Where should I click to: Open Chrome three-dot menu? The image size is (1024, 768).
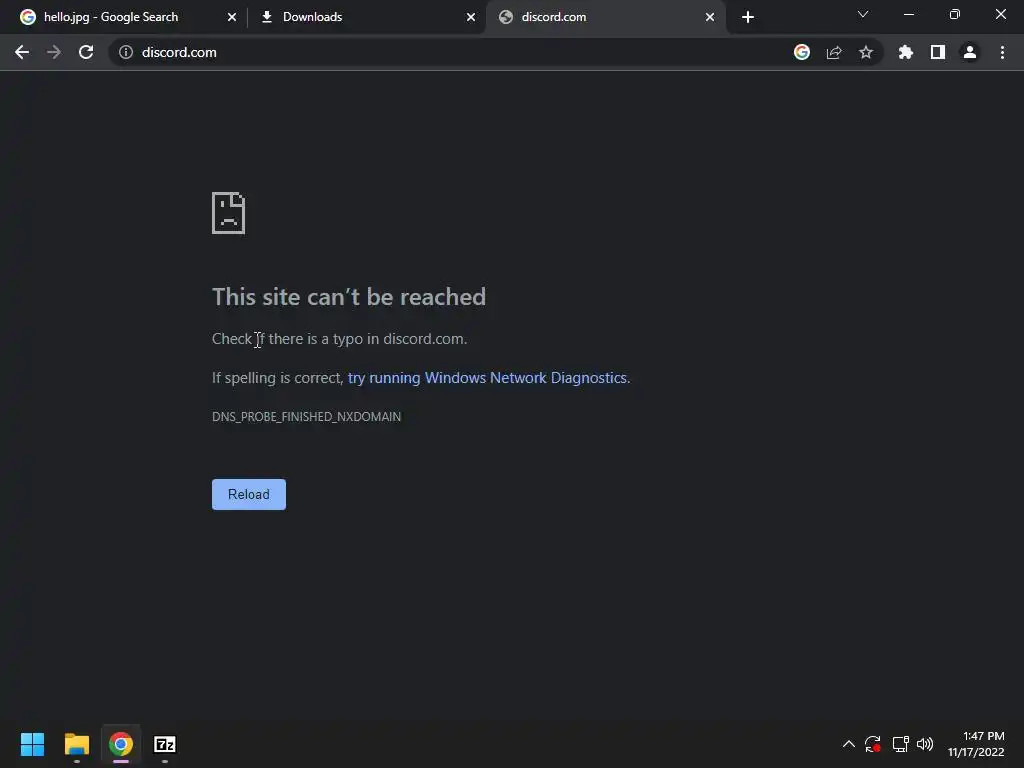(1002, 52)
